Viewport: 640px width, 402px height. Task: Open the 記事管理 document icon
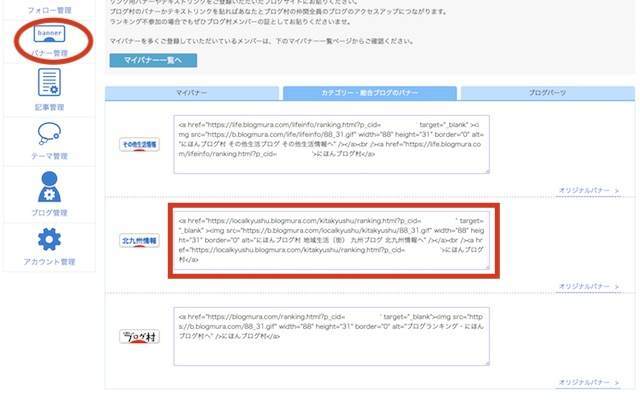coord(49,82)
